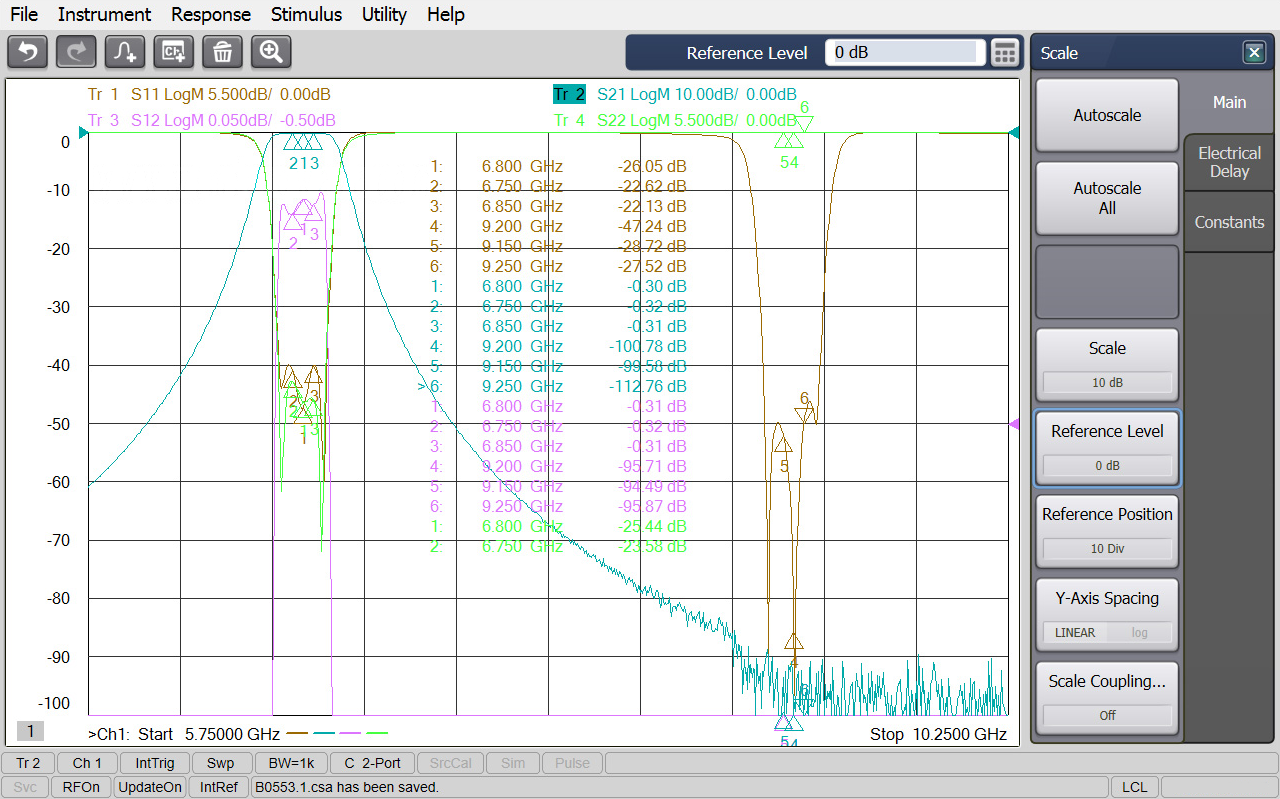Viewport: 1280px width, 799px height.
Task: Click the Undo arrow icon
Action: pyautogui.click(x=28, y=52)
